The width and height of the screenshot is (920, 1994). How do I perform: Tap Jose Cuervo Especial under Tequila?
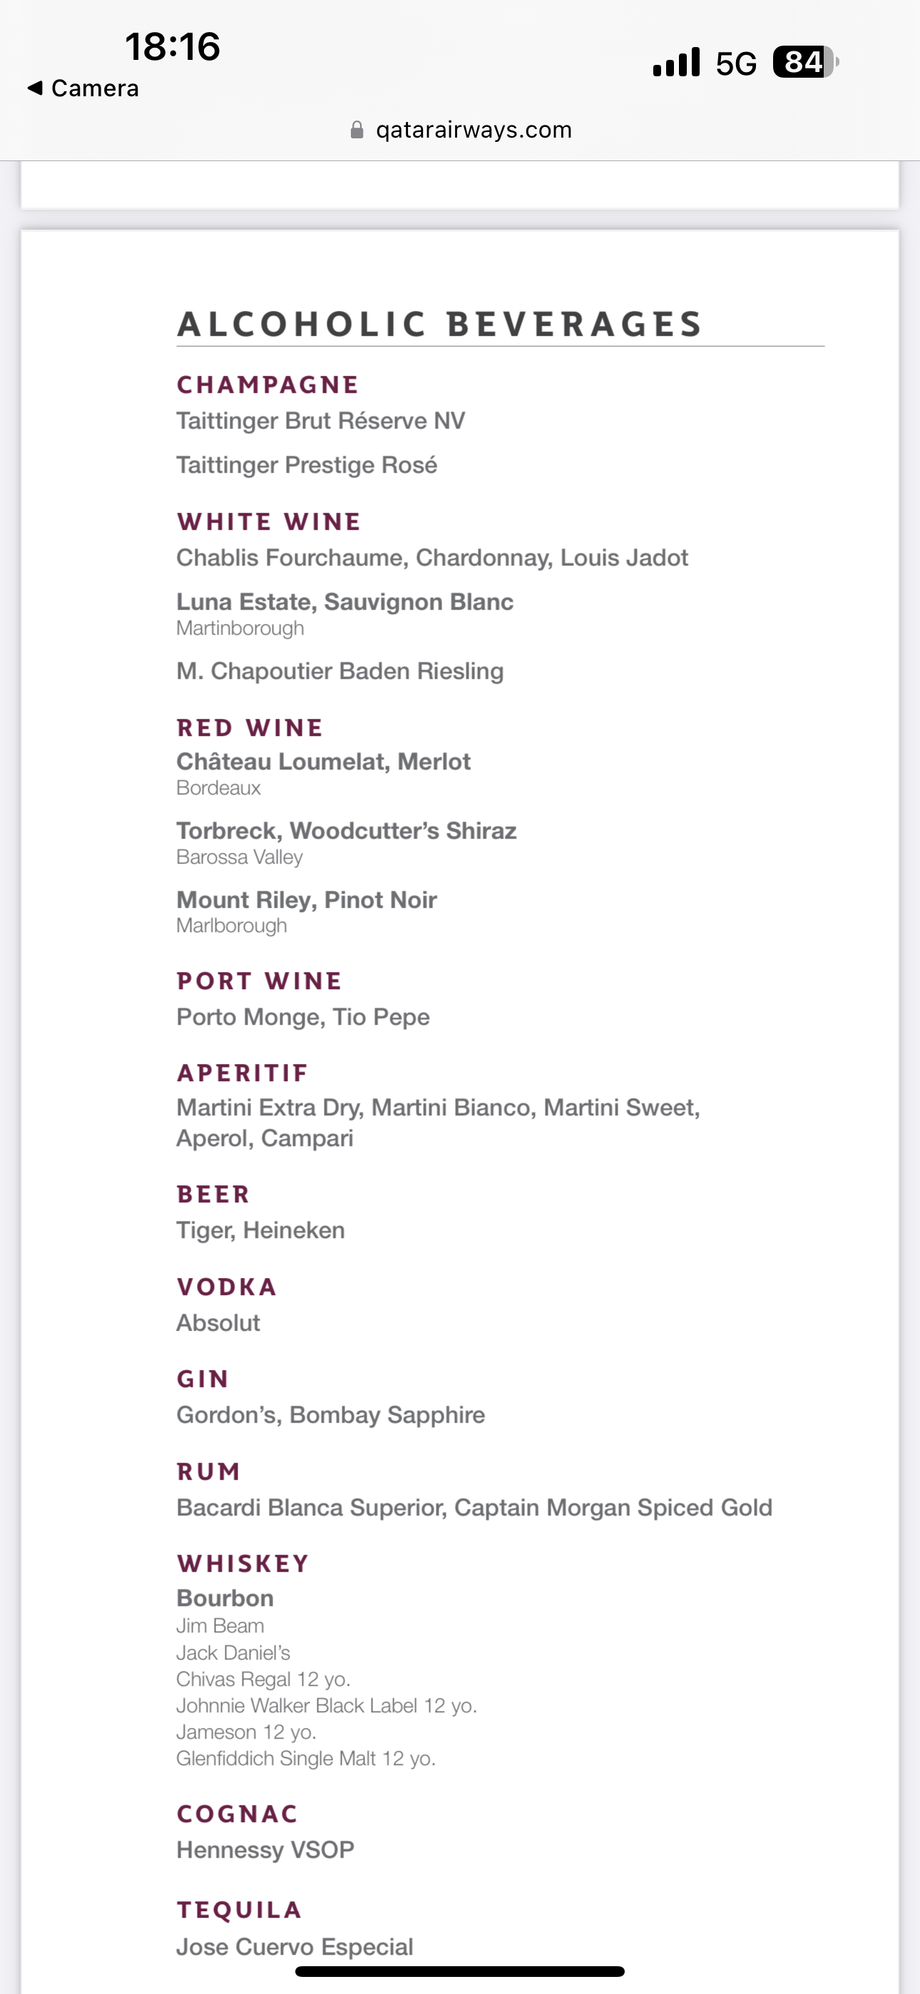coord(295,1947)
